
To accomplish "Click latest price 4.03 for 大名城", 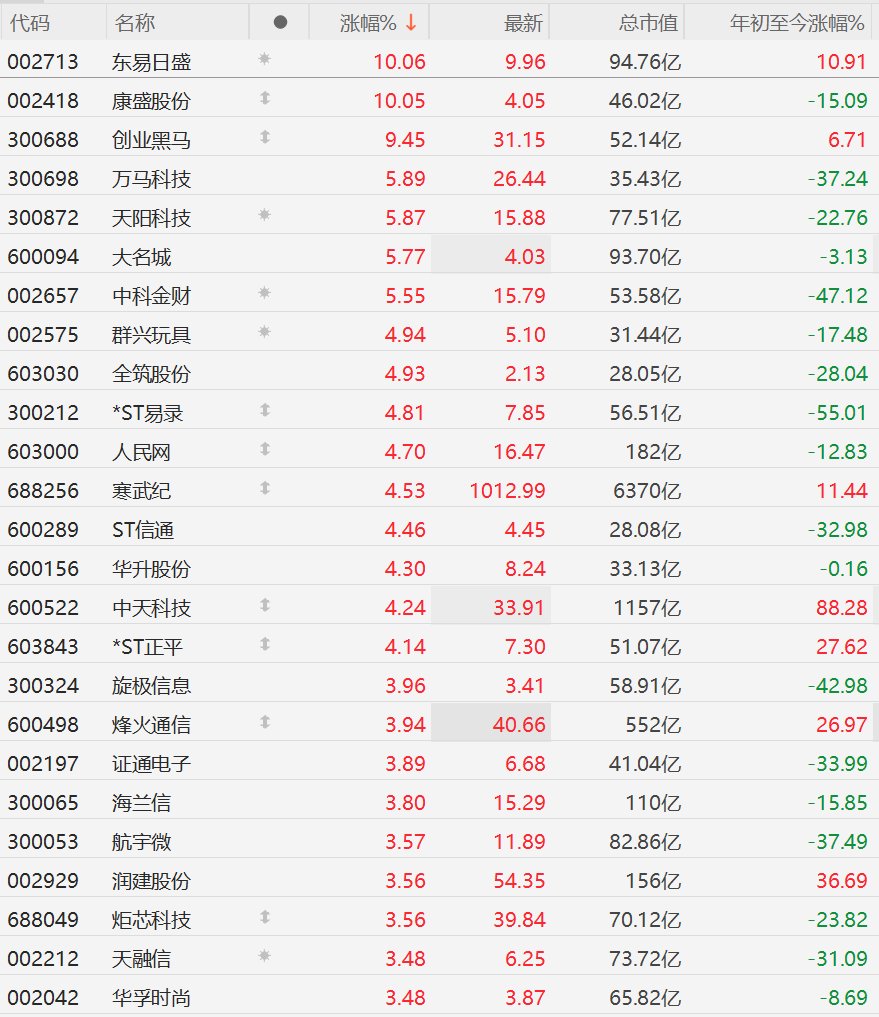I will [525, 257].
